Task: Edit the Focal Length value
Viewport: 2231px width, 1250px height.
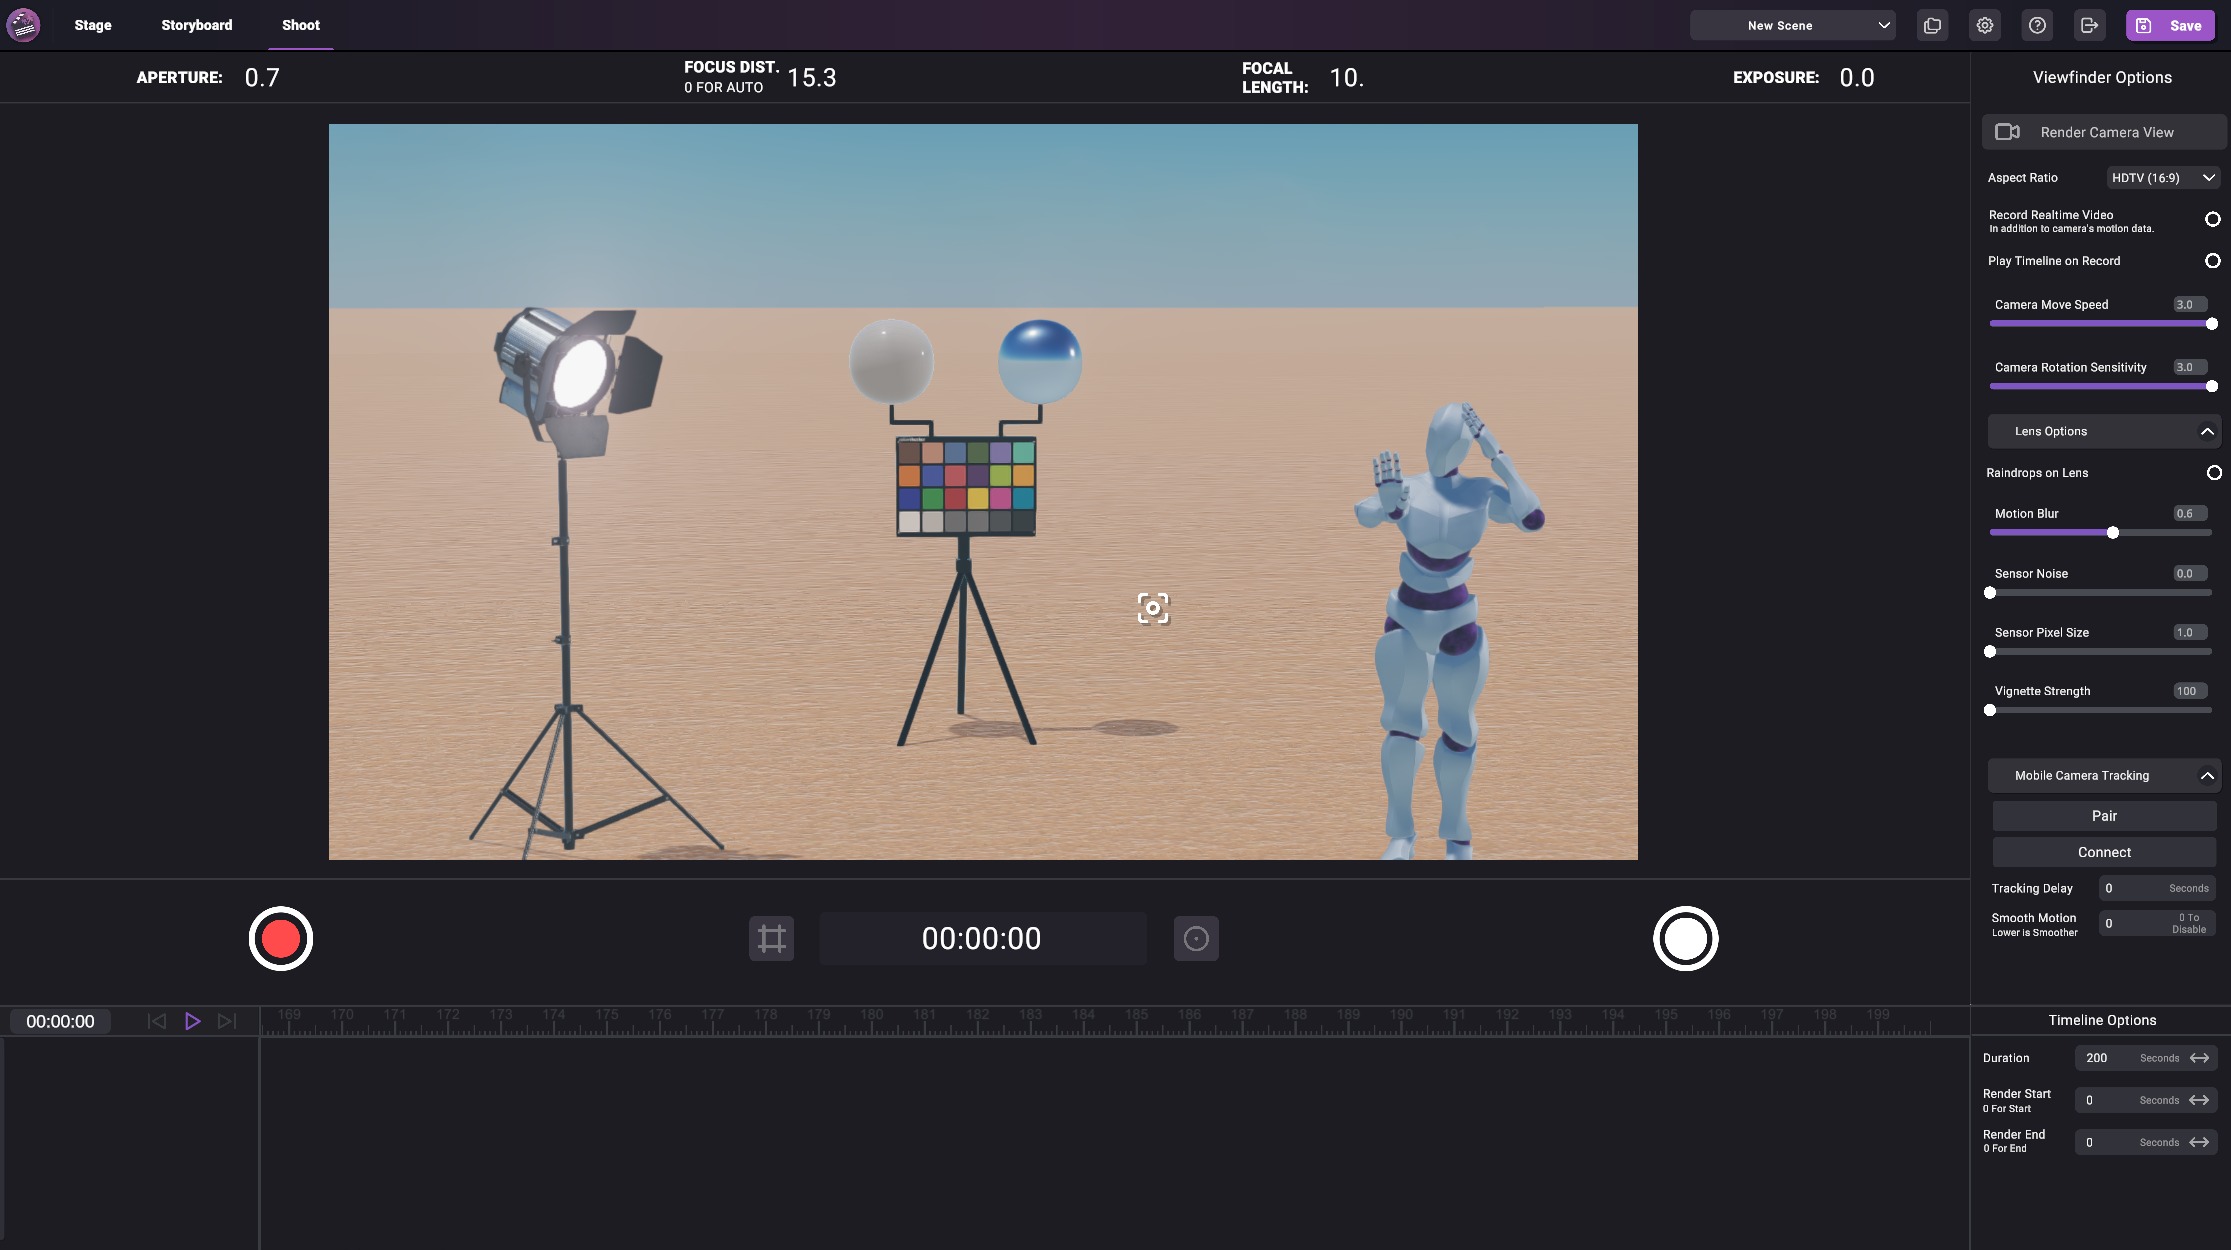Action: pos(1346,78)
